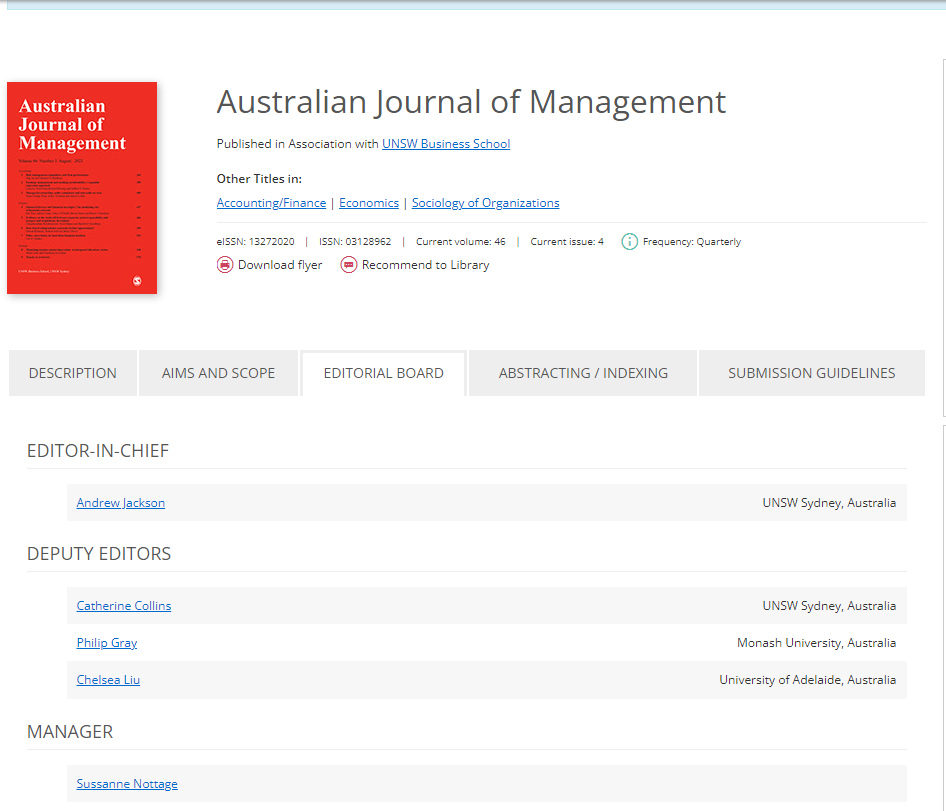This screenshot has height=811, width=946.
Task: Click the Recommend to Library text
Action: pyautogui.click(x=425, y=265)
